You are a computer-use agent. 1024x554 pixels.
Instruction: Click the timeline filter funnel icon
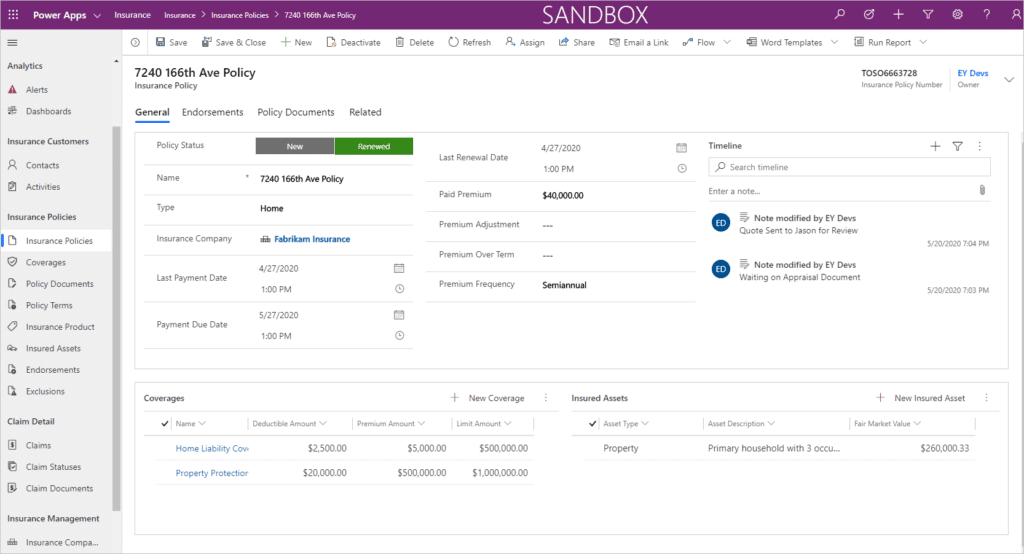[957, 146]
